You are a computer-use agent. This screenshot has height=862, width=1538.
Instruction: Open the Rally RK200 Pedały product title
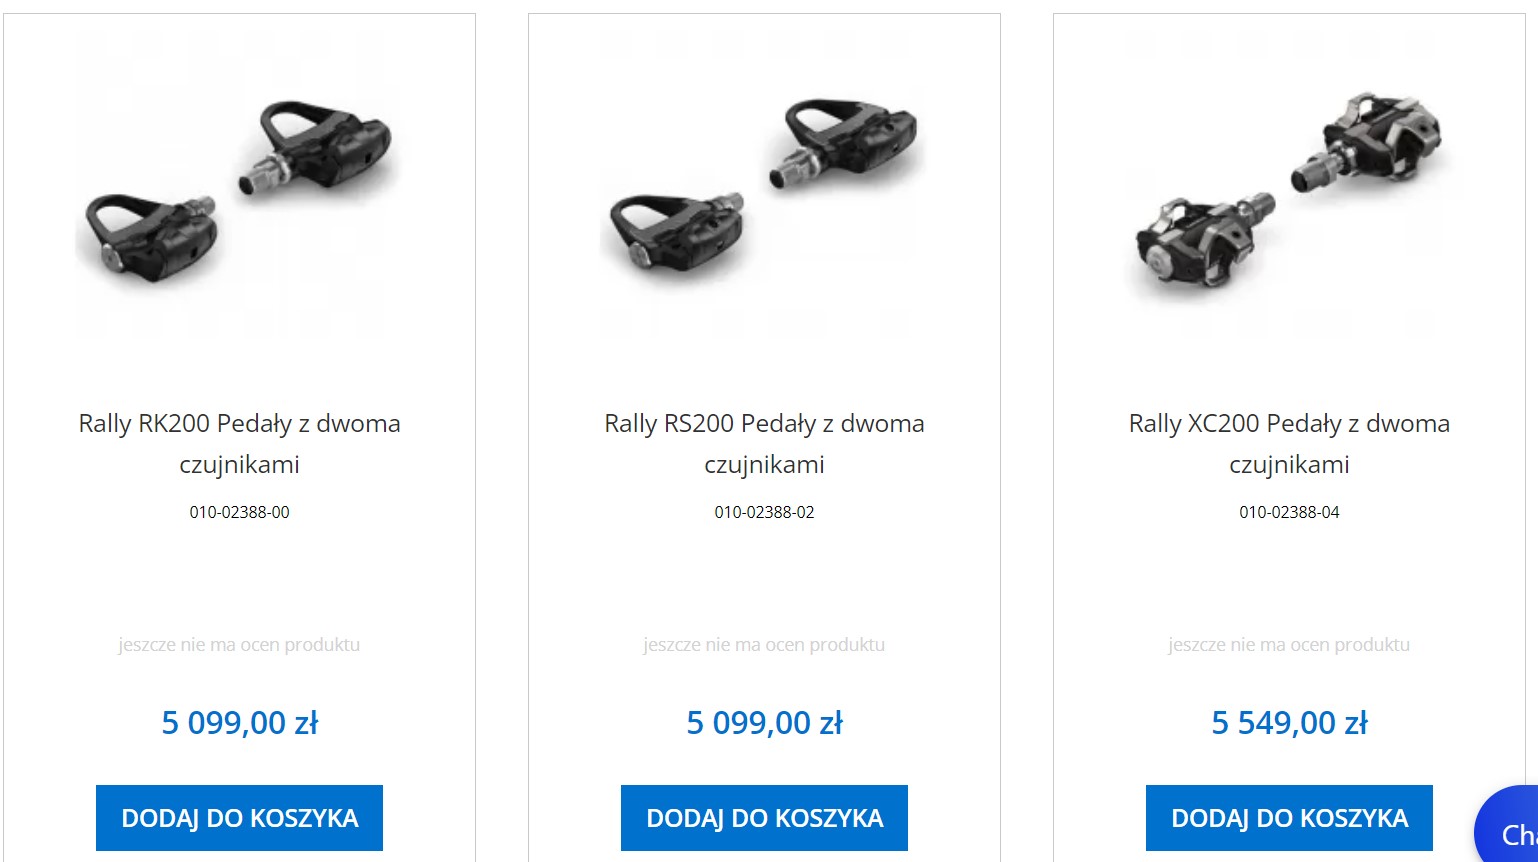pos(239,443)
